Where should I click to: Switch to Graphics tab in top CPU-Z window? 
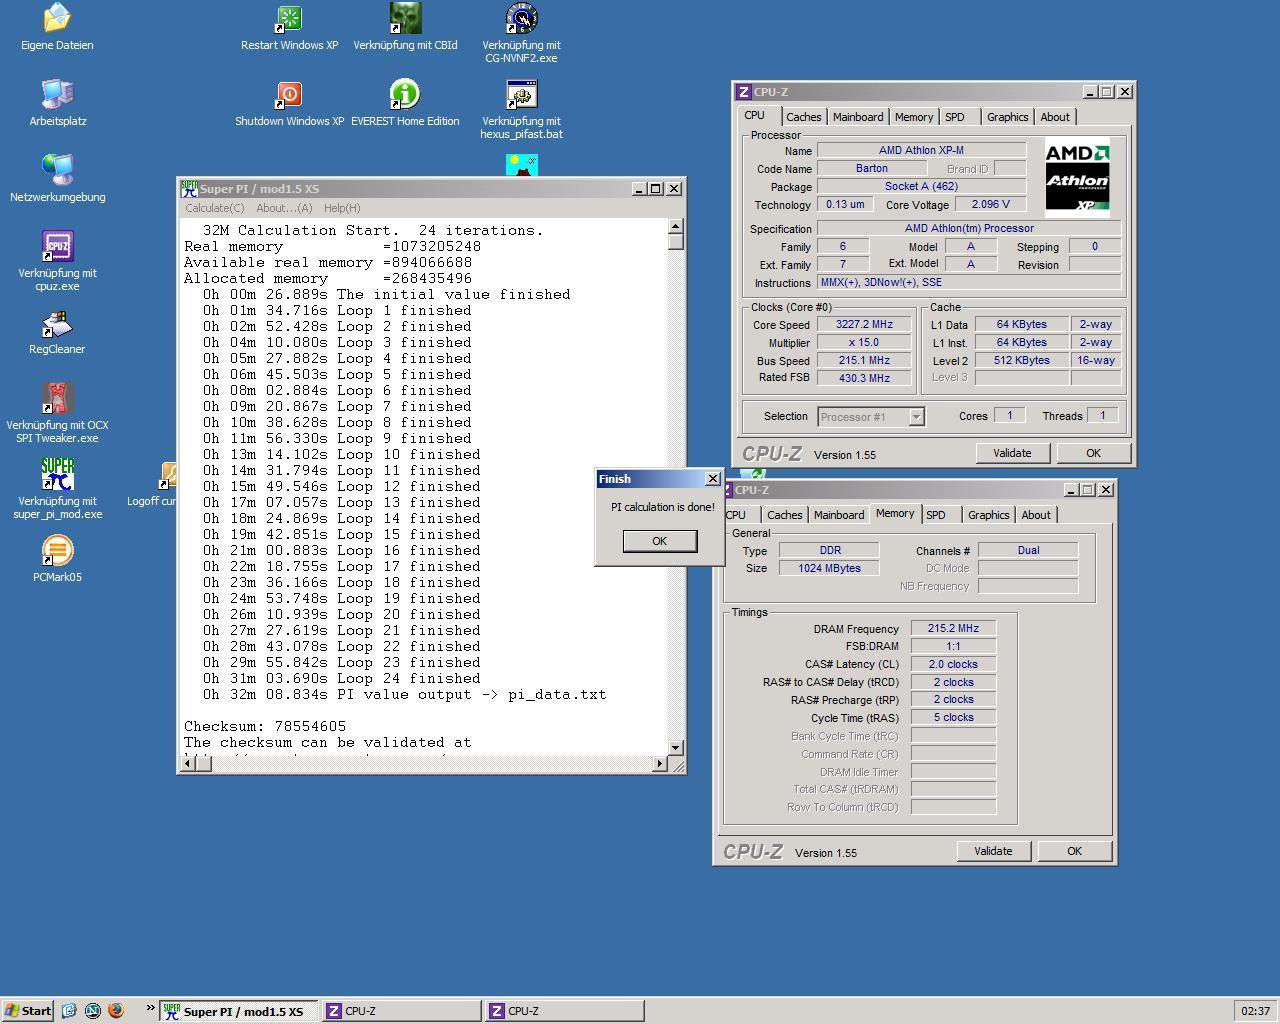click(x=1007, y=117)
